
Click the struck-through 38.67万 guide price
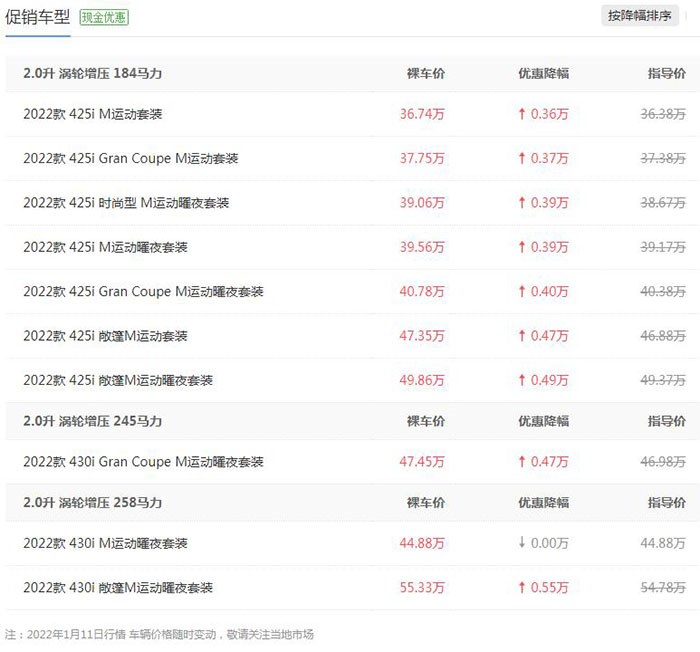pos(663,203)
